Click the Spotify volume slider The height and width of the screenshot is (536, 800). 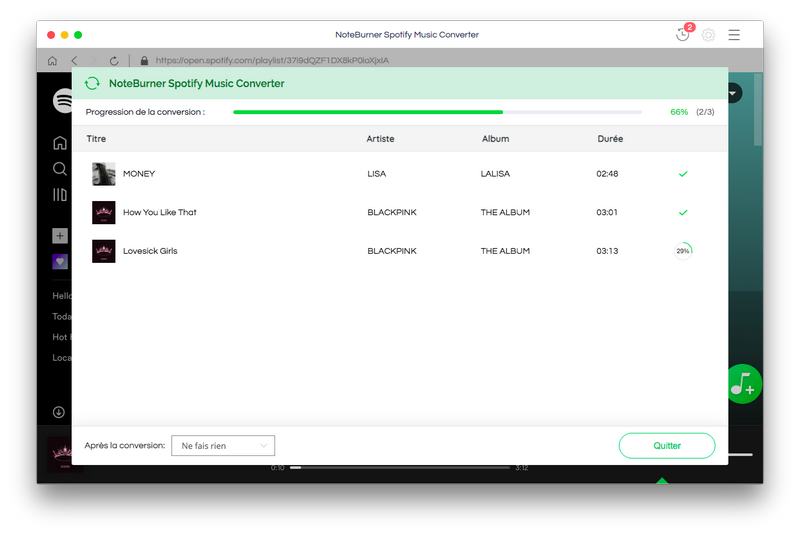[x=740, y=454]
